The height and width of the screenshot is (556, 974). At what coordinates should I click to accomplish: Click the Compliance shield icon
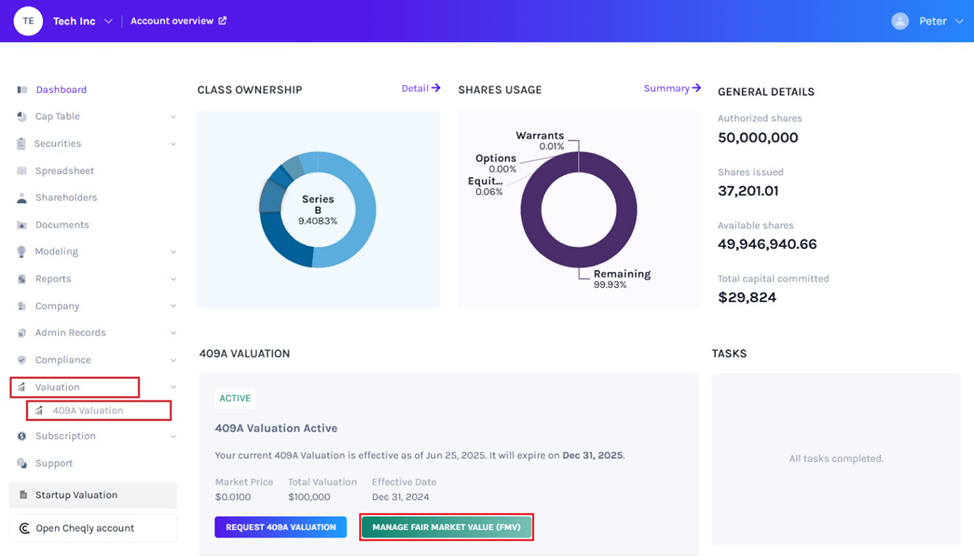(x=22, y=360)
